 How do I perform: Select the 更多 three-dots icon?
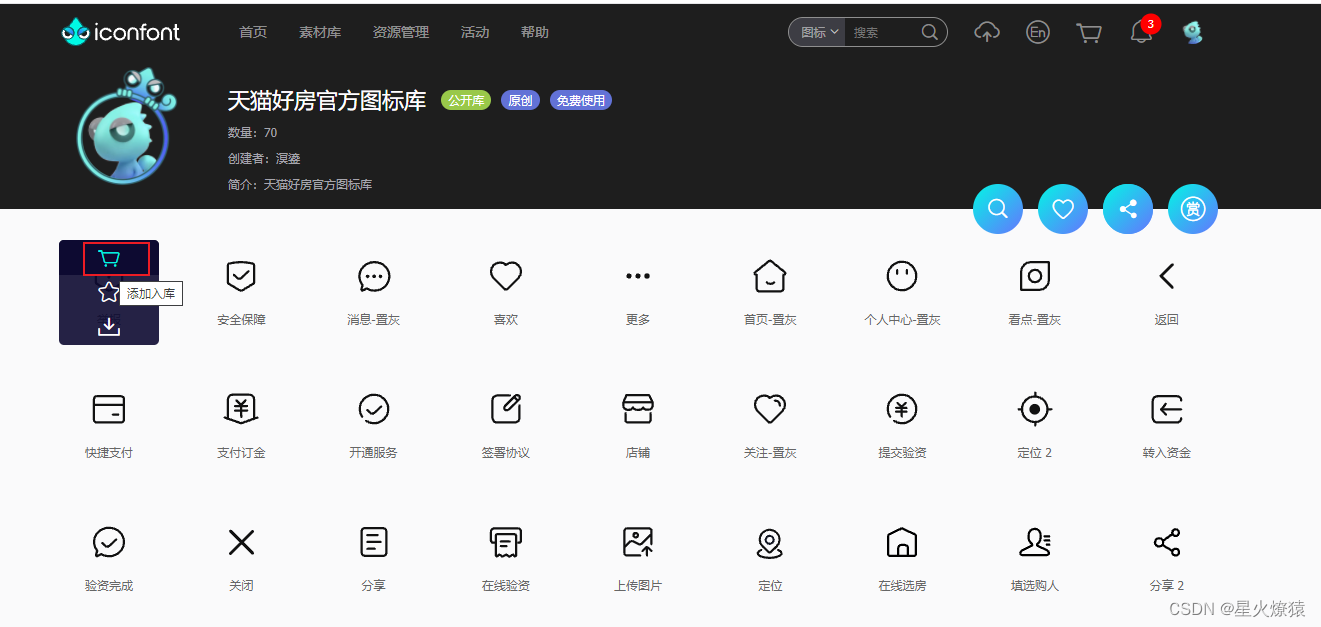638,276
